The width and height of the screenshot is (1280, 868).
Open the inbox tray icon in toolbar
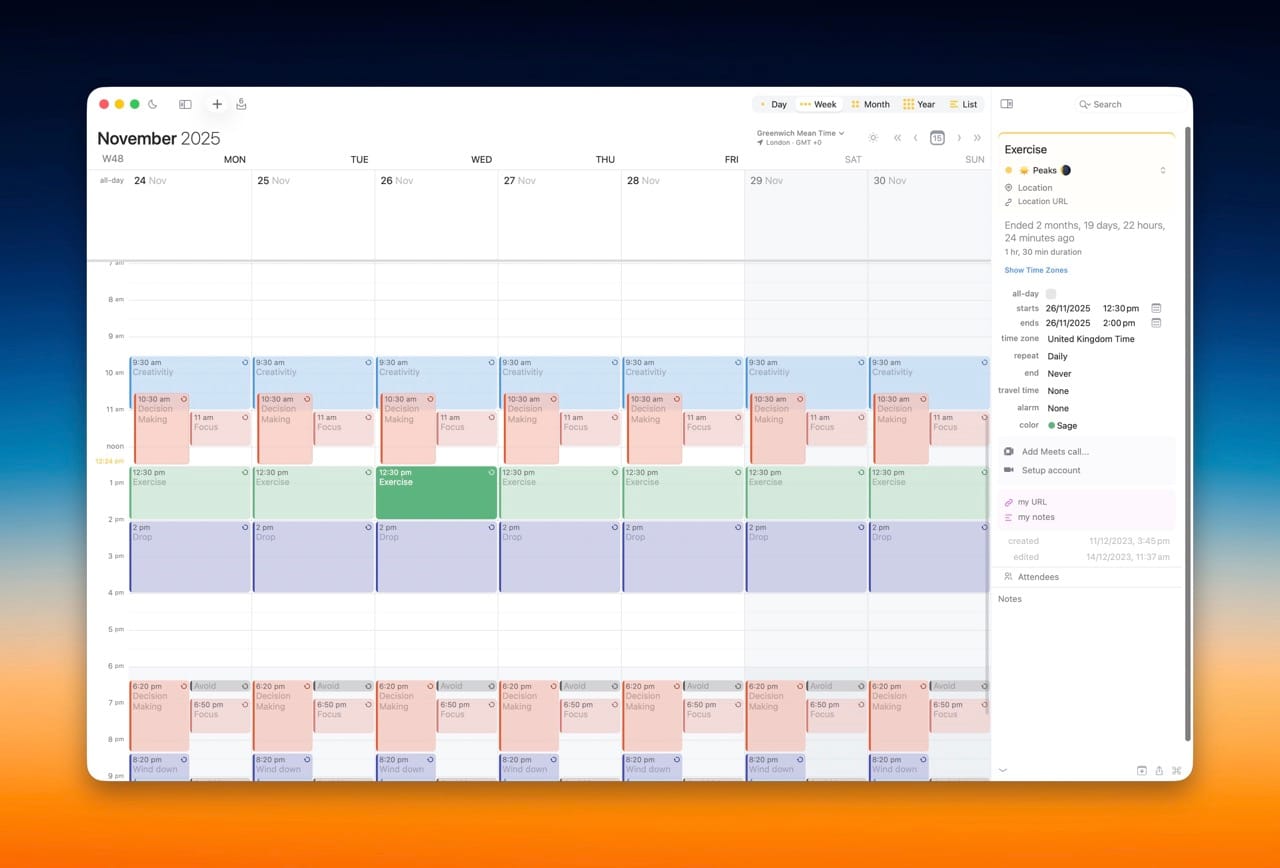tap(241, 104)
